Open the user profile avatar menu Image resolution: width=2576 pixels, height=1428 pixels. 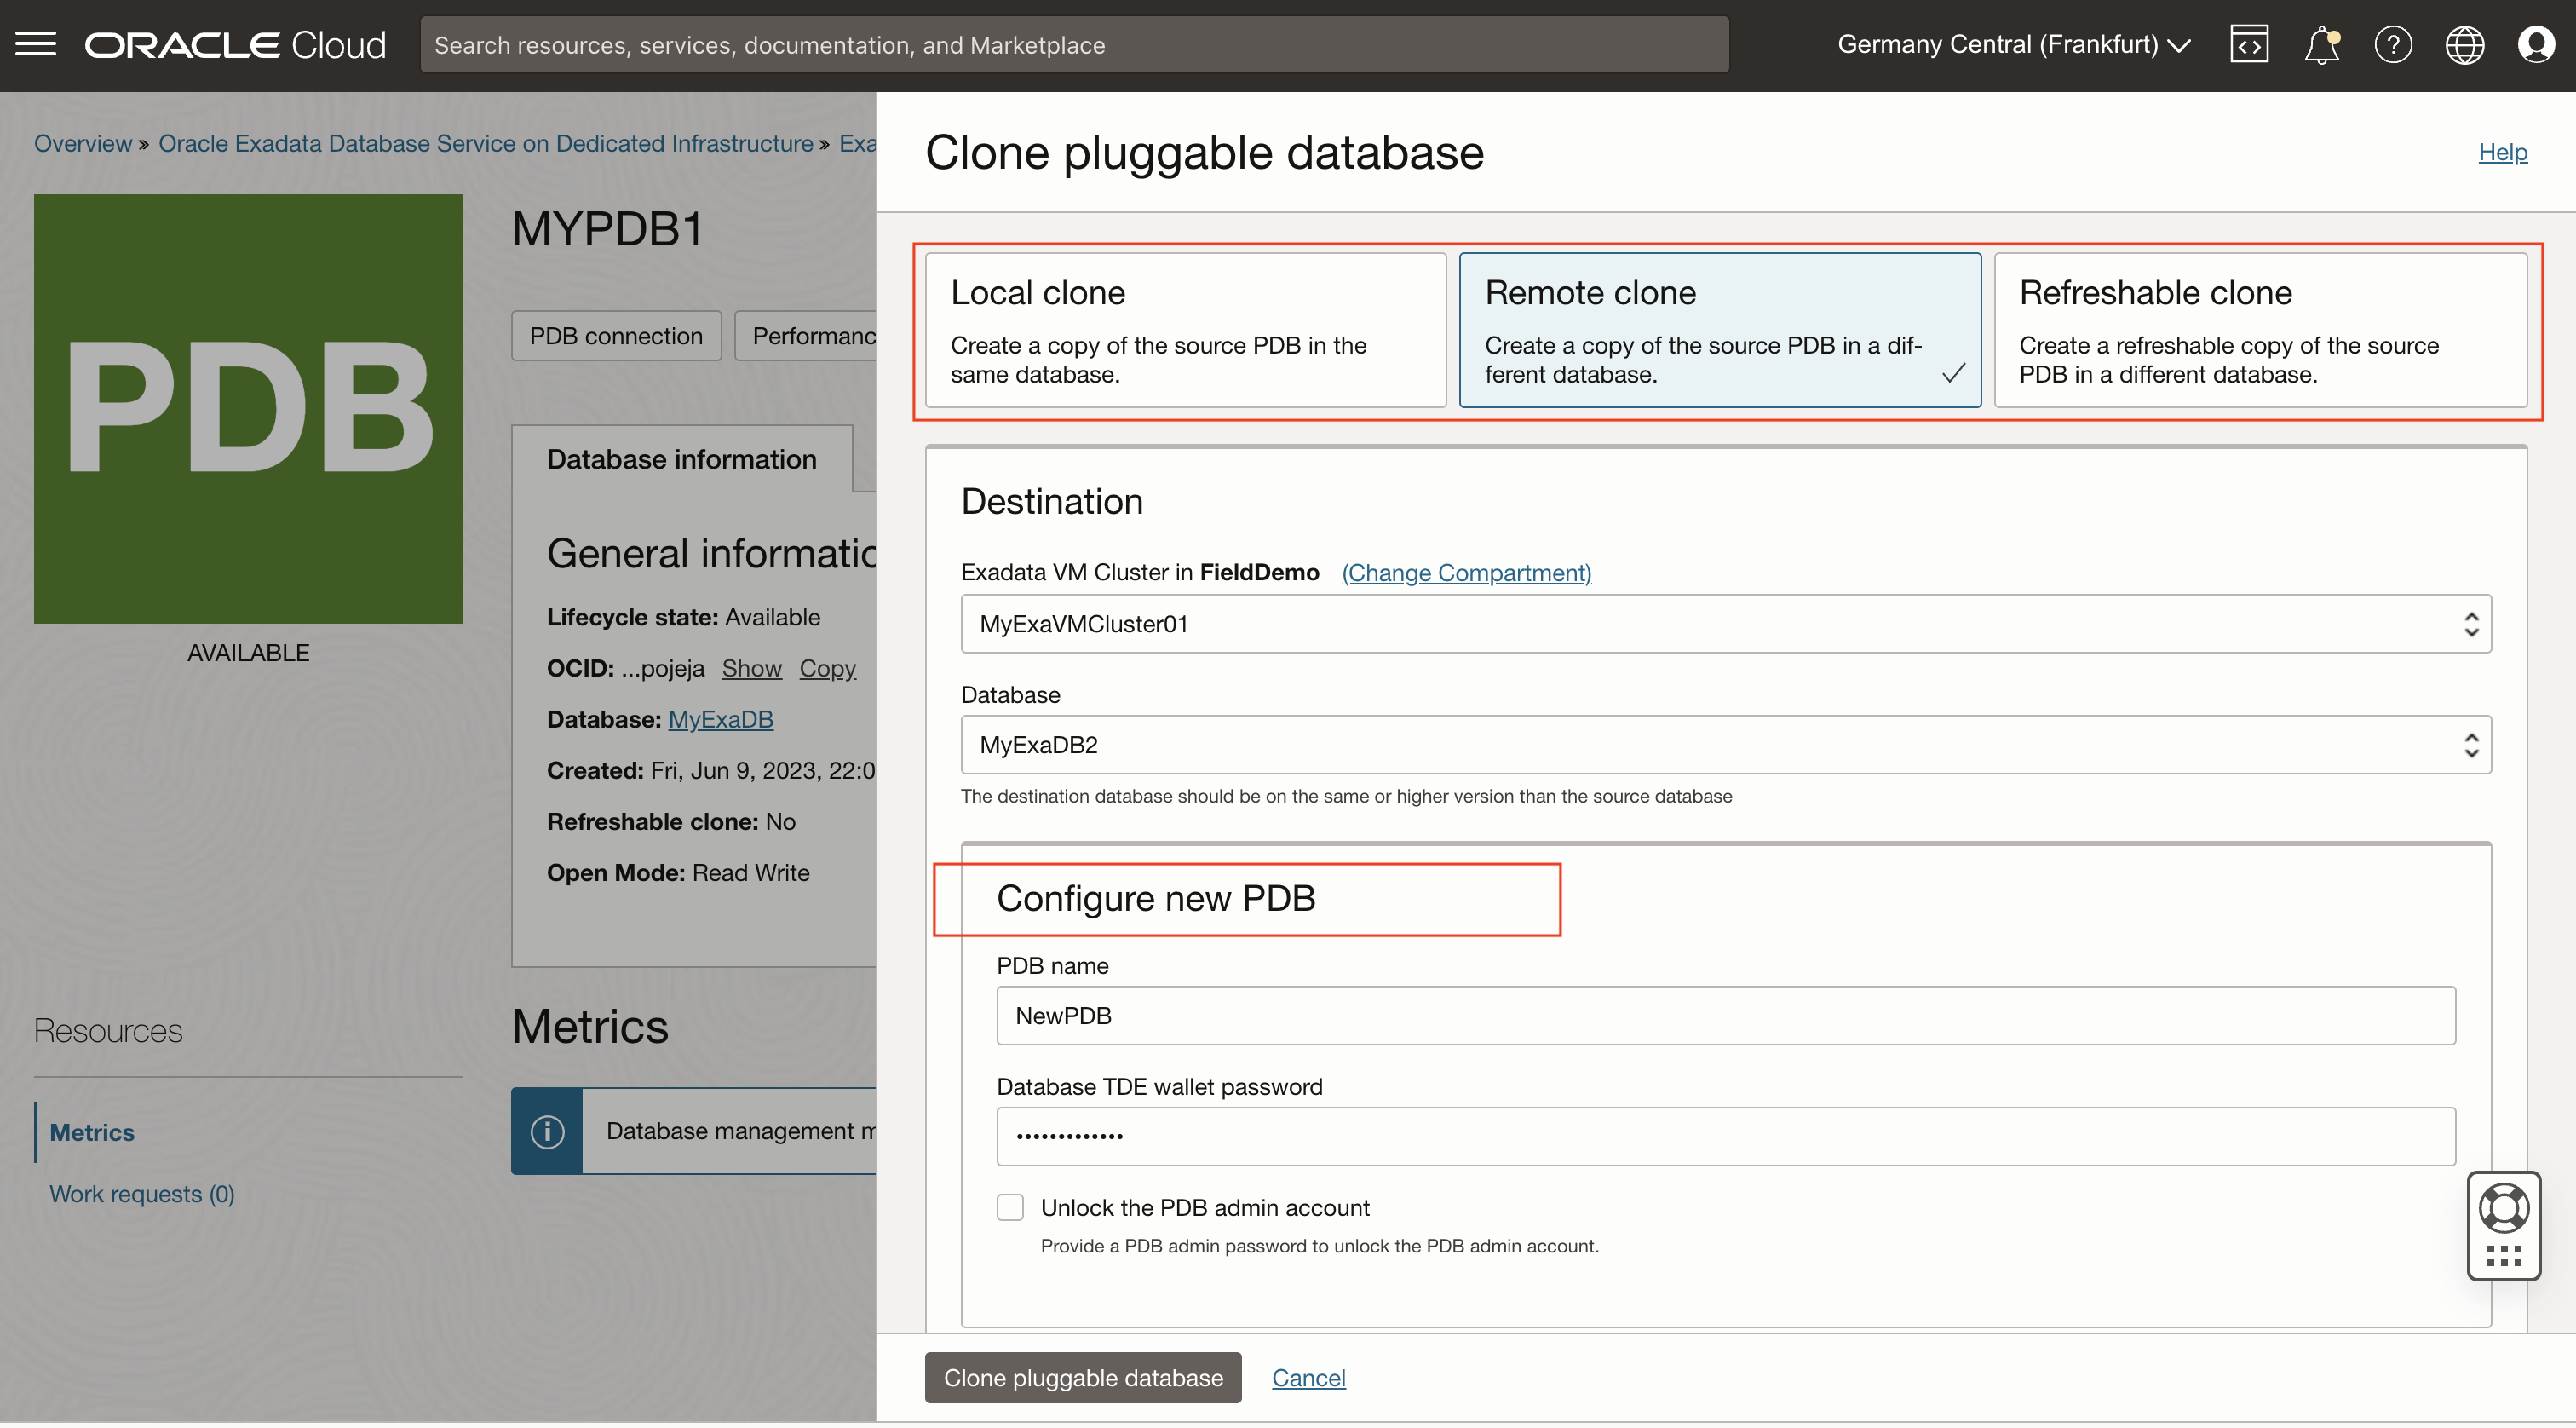tap(2535, 45)
